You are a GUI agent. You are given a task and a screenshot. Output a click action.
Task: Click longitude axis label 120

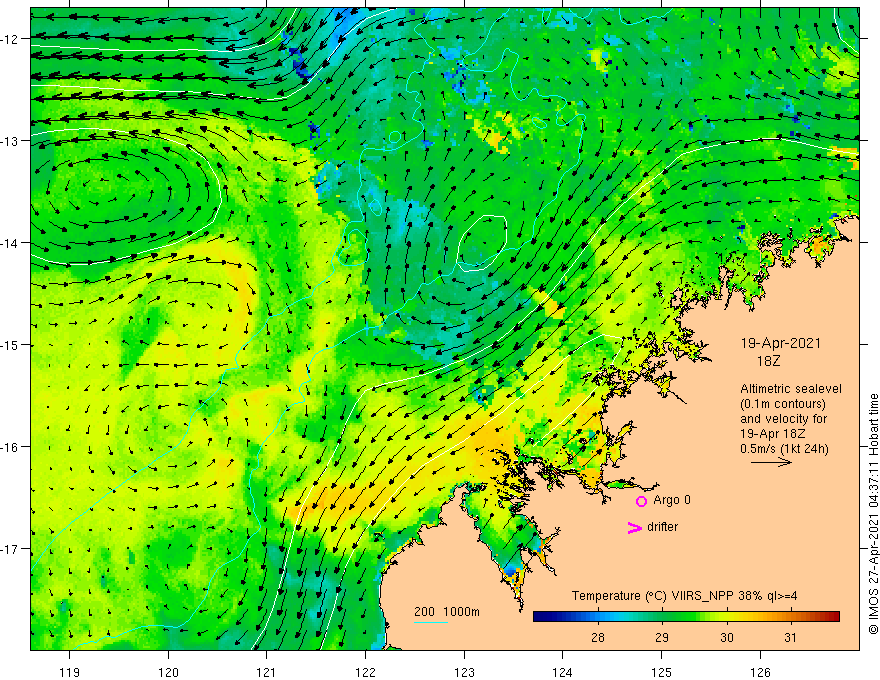[x=168, y=672]
